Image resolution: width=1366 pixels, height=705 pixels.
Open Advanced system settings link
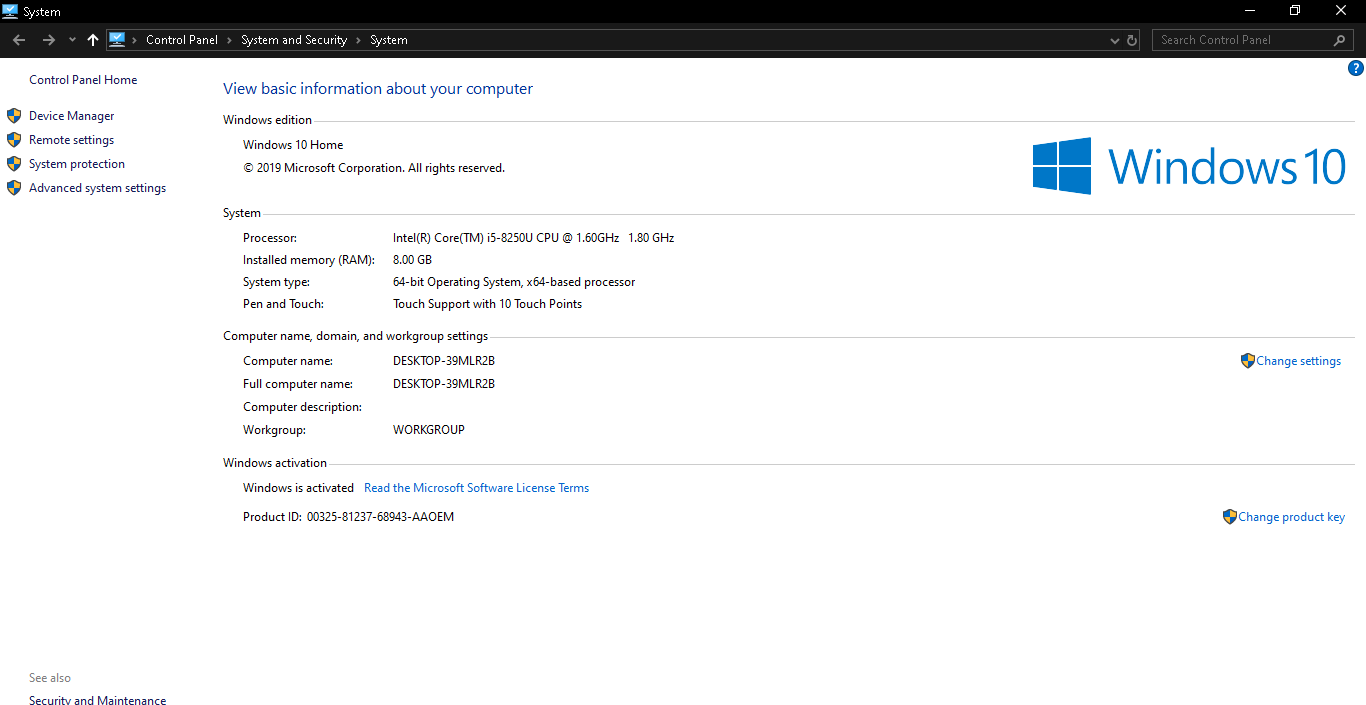[x=98, y=188]
